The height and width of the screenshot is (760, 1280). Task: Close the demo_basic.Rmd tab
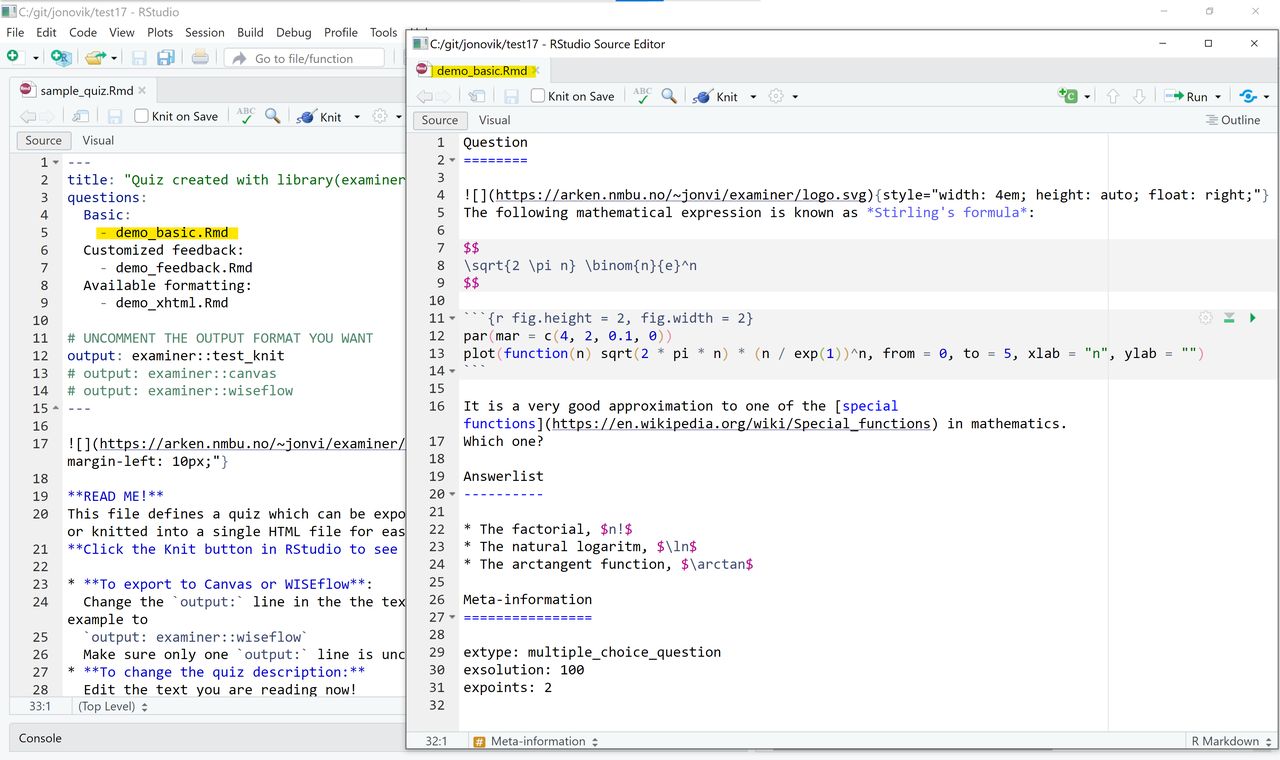point(535,70)
